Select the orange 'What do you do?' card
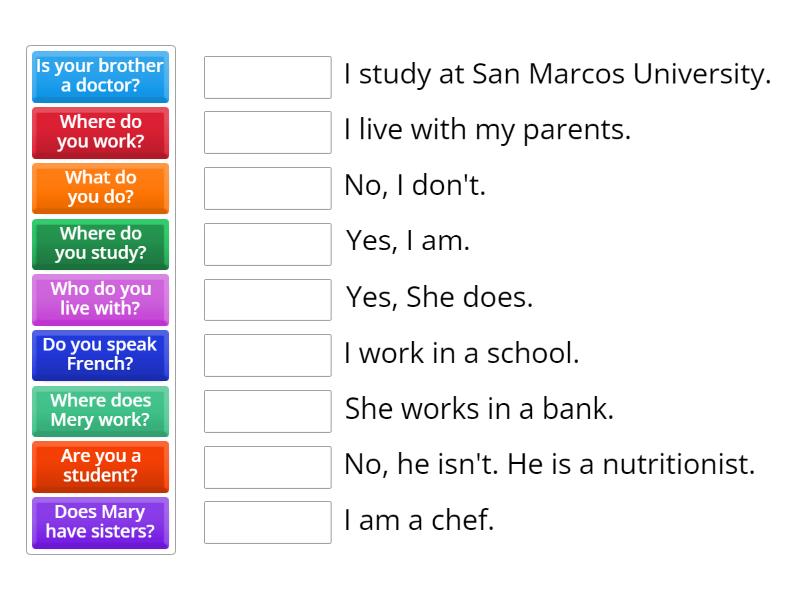800x600 pixels. click(x=100, y=188)
